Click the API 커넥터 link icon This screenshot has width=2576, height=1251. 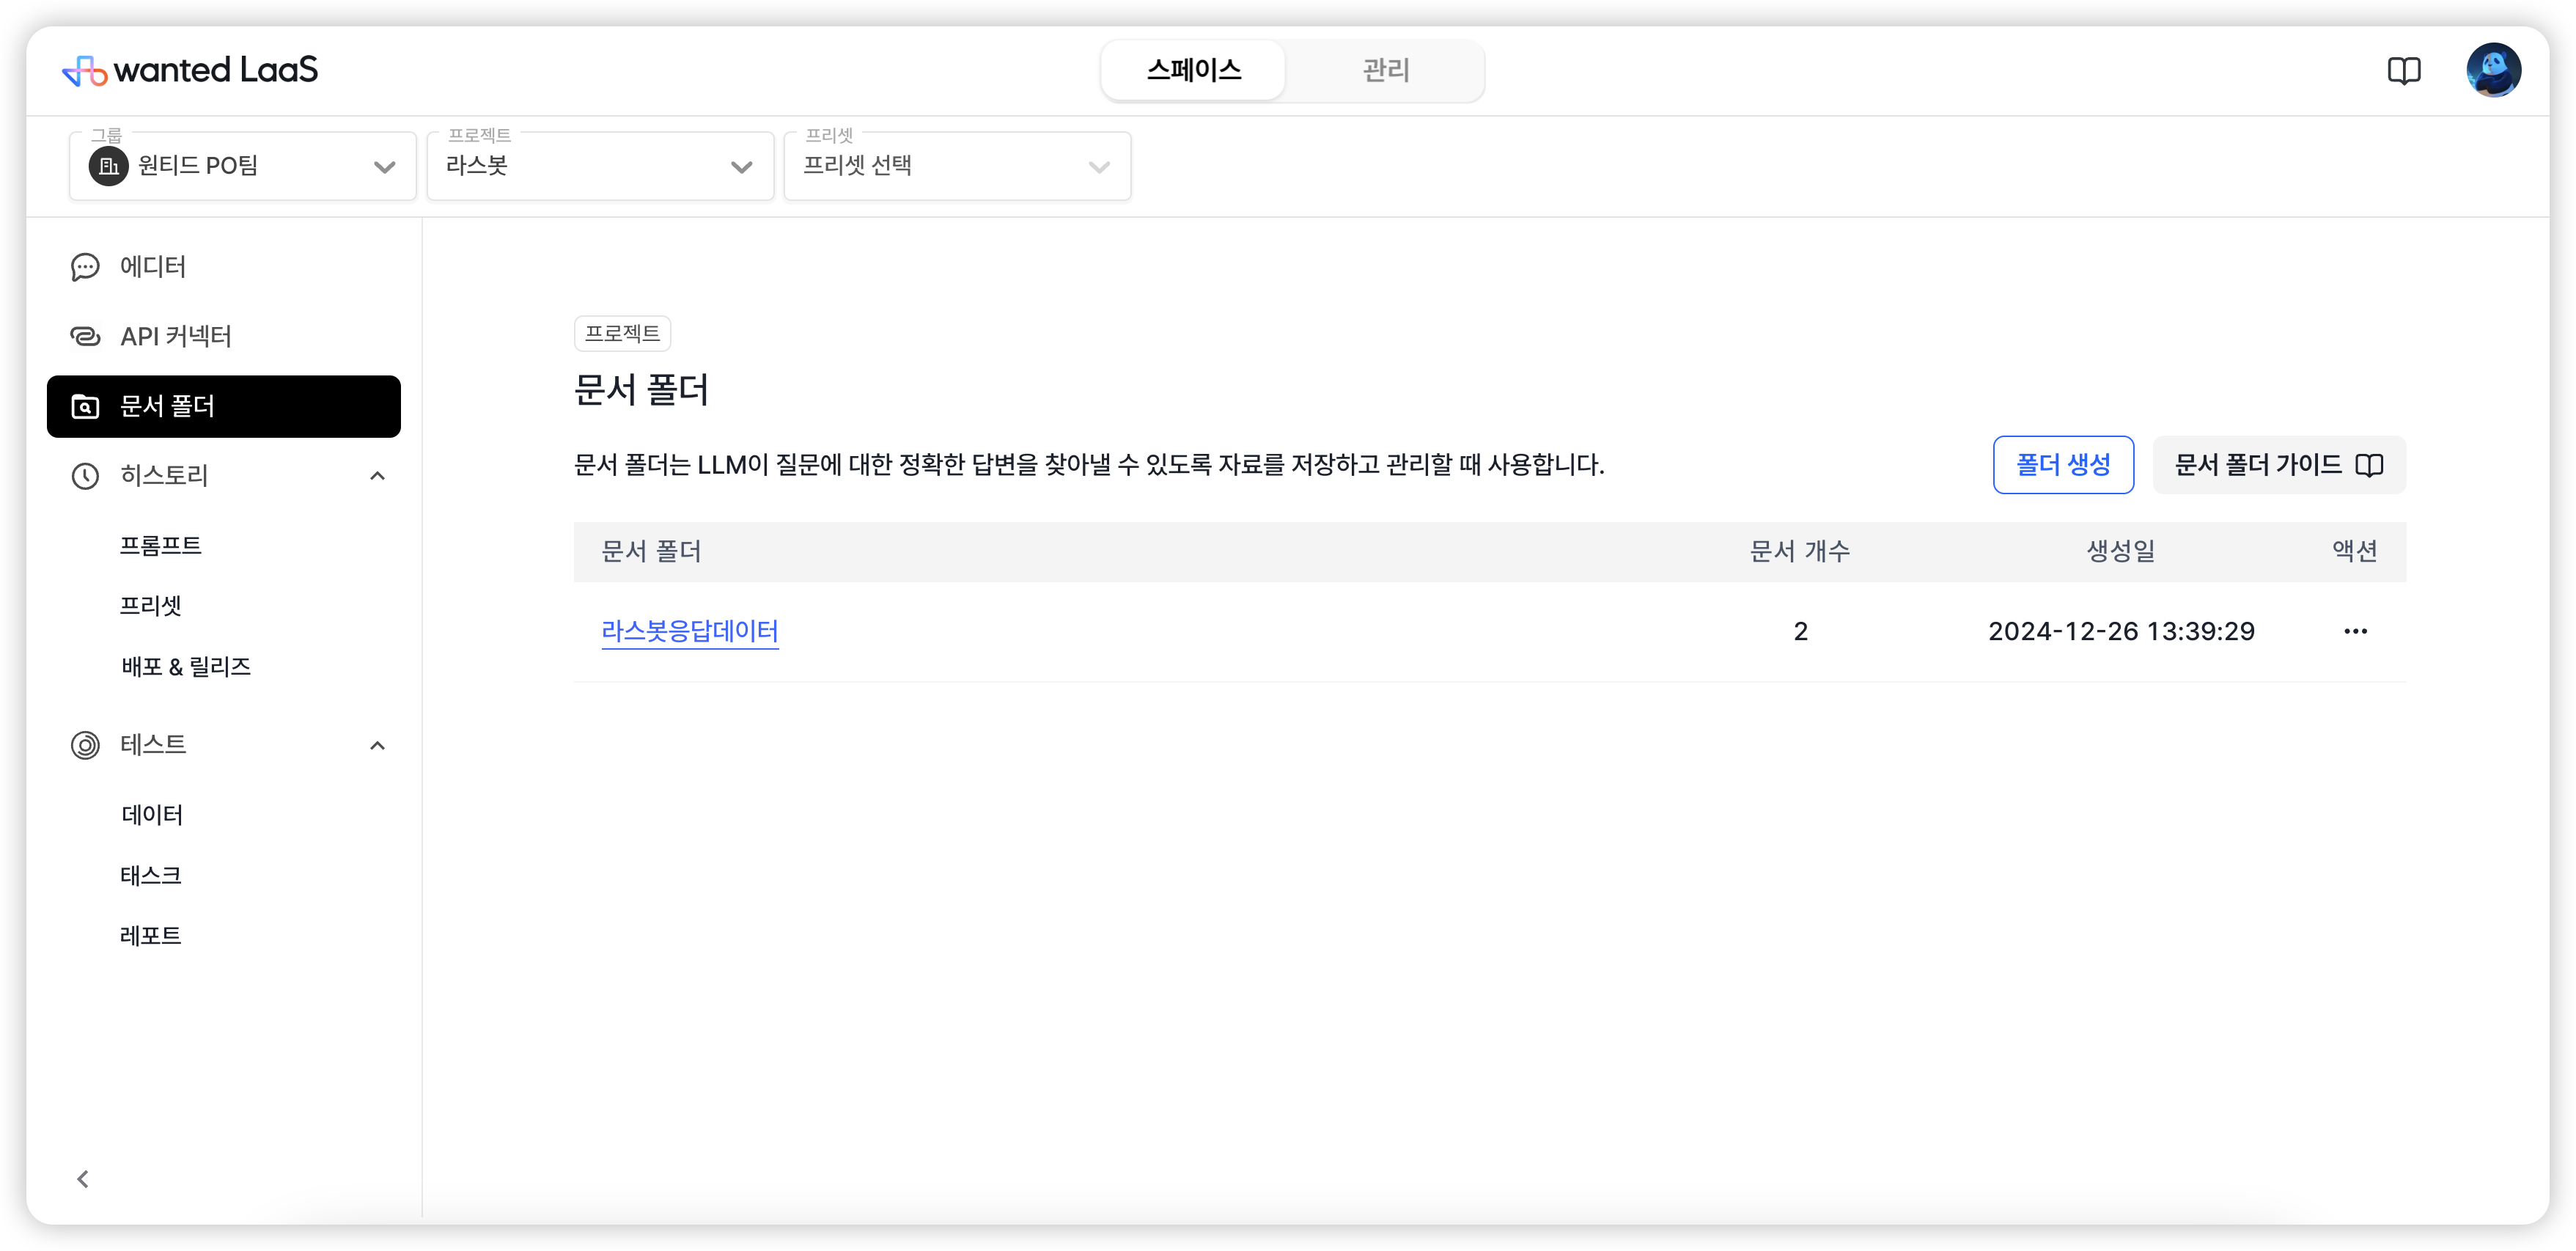(85, 336)
